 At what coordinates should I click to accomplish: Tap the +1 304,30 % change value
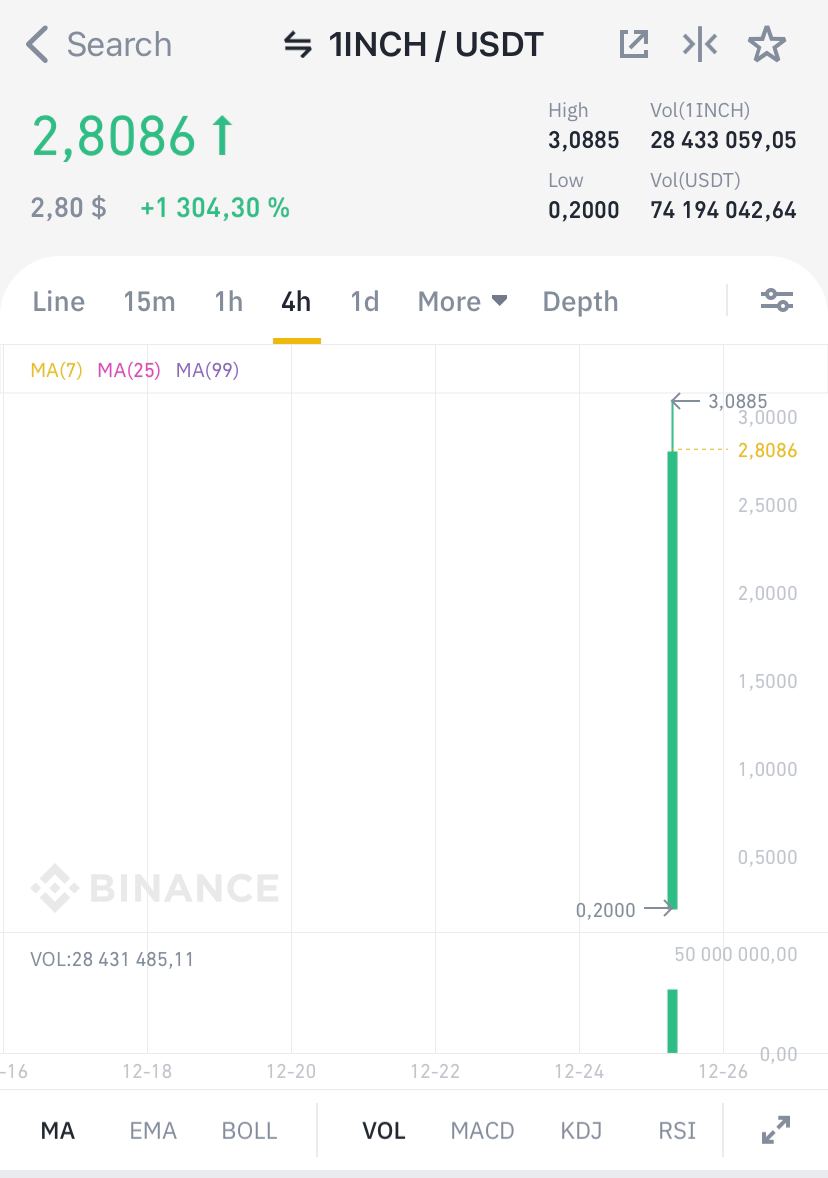[x=215, y=208]
